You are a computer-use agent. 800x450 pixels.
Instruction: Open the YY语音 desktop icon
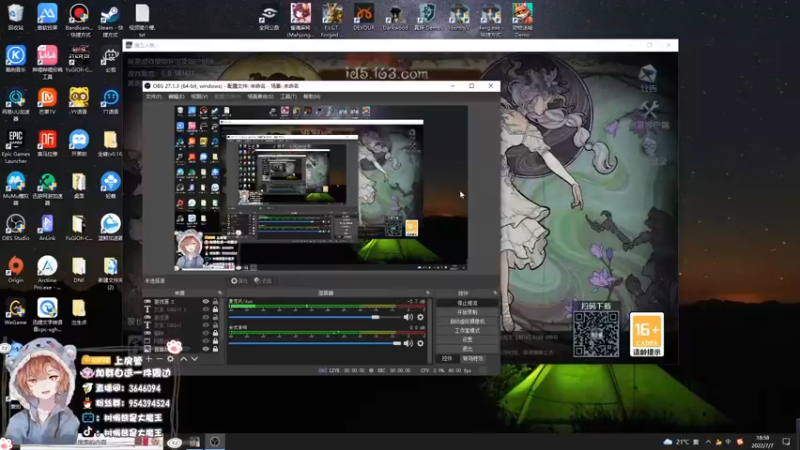[x=79, y=101]
